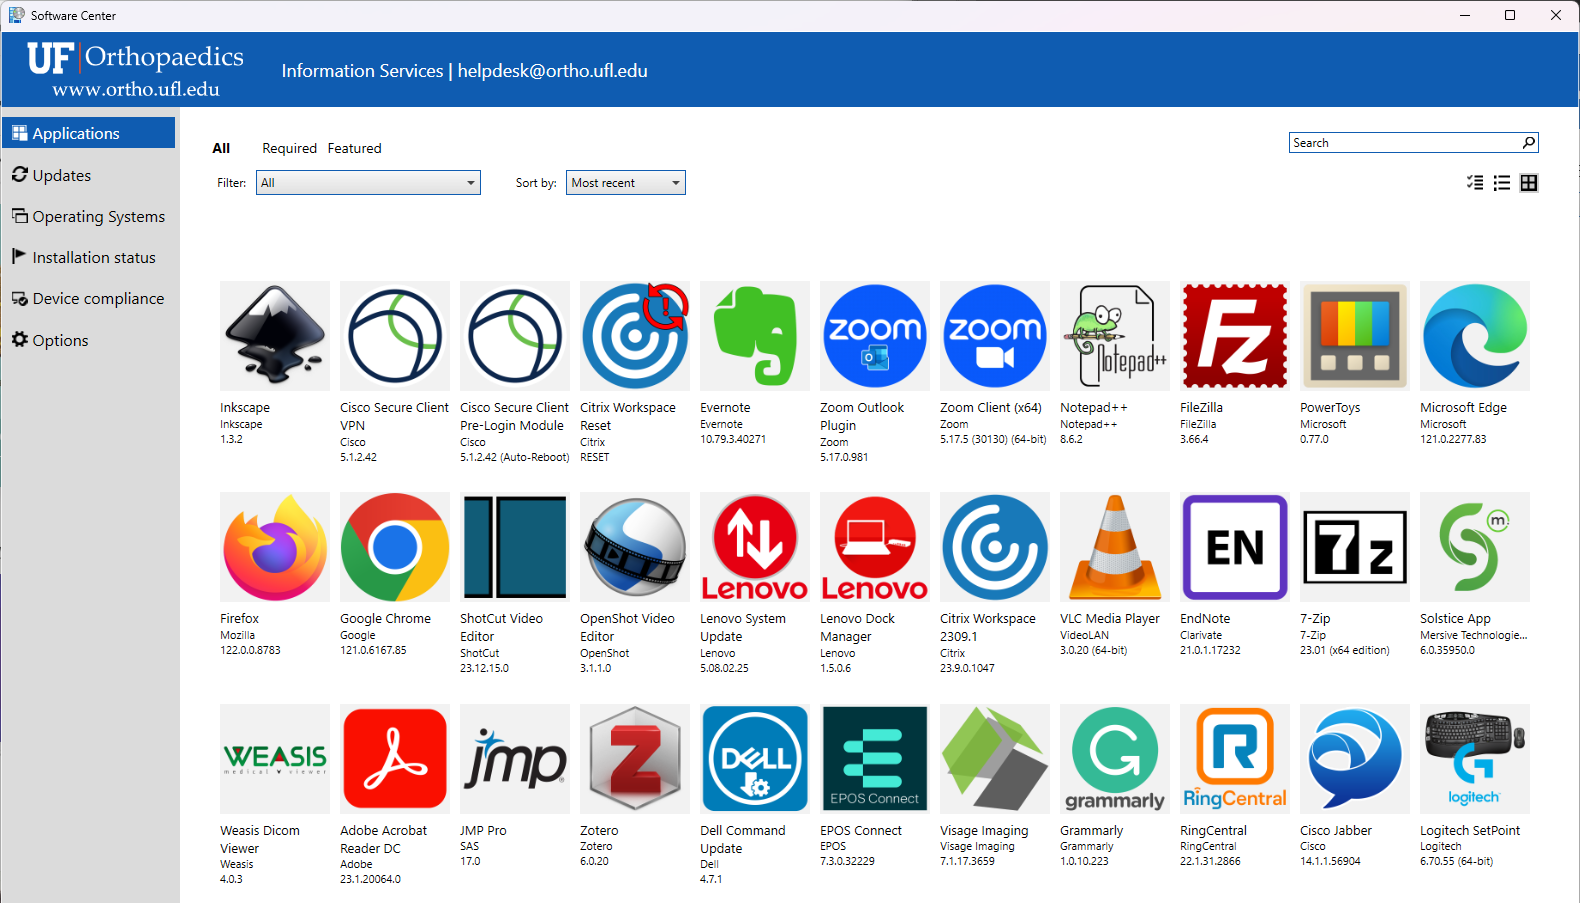Open the RingCentral icon

click(x=1235, y=759)
